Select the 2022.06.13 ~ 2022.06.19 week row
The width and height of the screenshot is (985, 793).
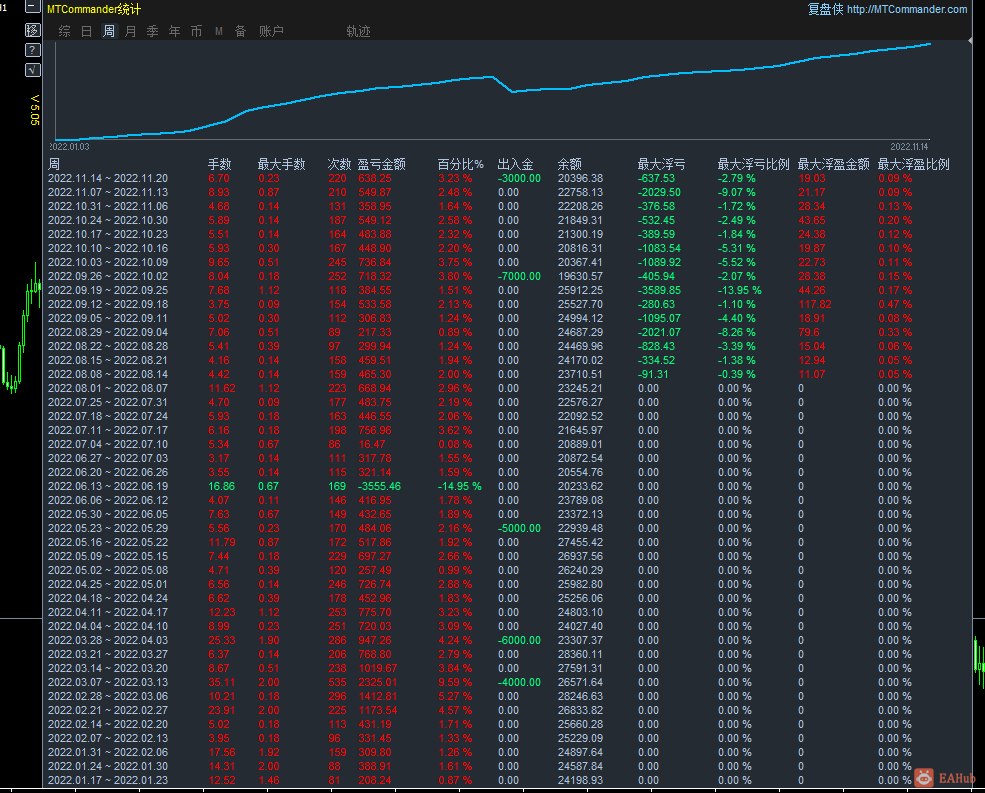click(x=108, y=487)
